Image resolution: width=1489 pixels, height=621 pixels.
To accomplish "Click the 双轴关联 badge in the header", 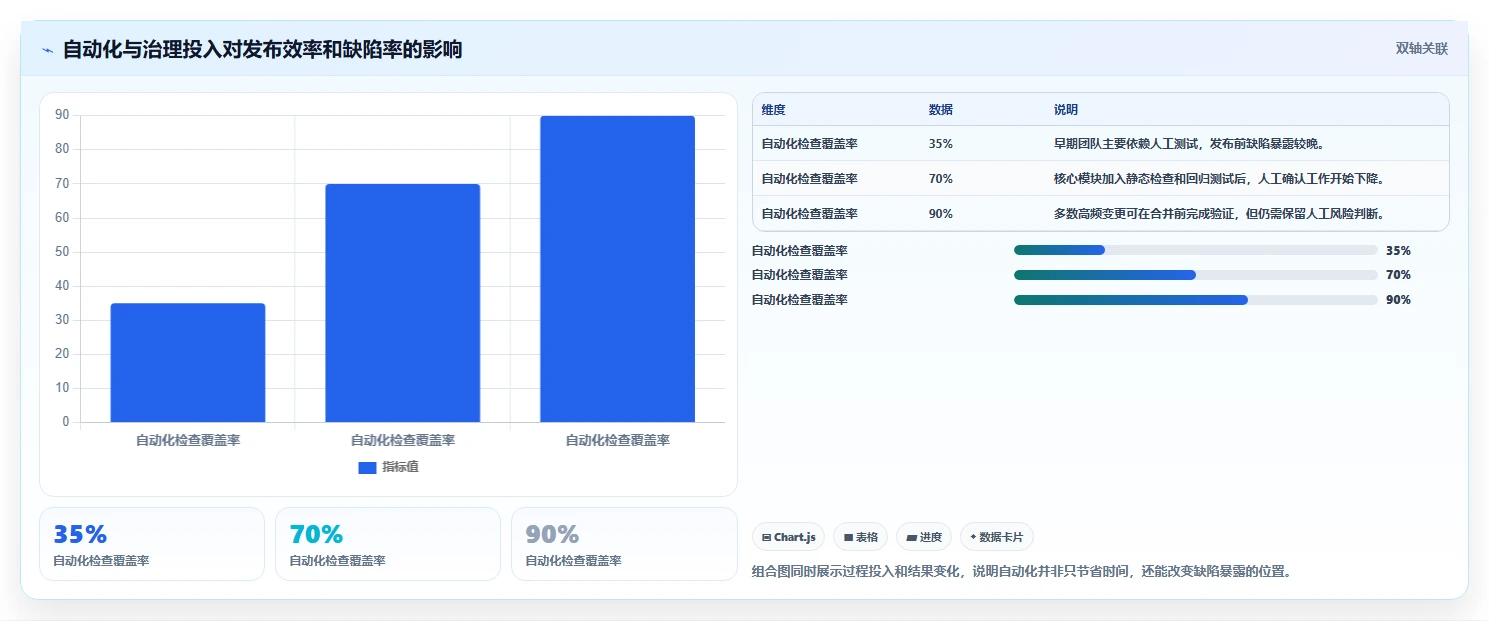I will [1421, 49].
